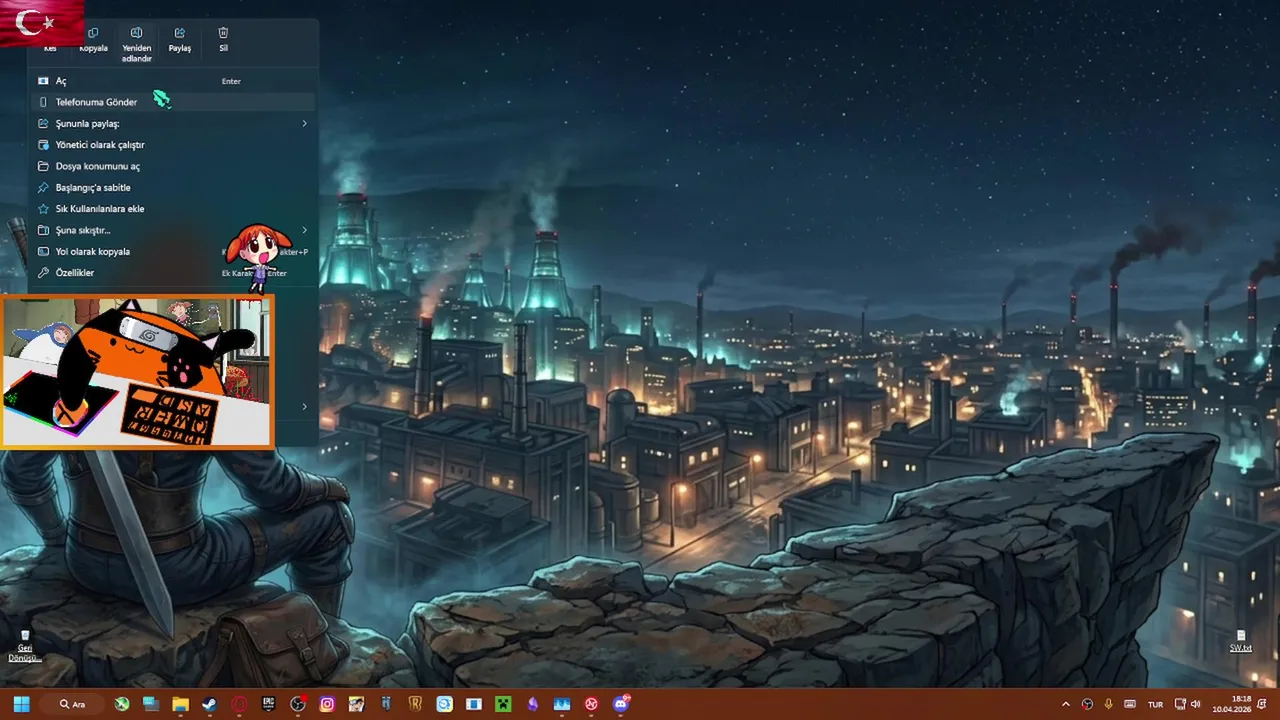Select the Geri Dönüşüm desktop icon

click(x=25, y=645)
